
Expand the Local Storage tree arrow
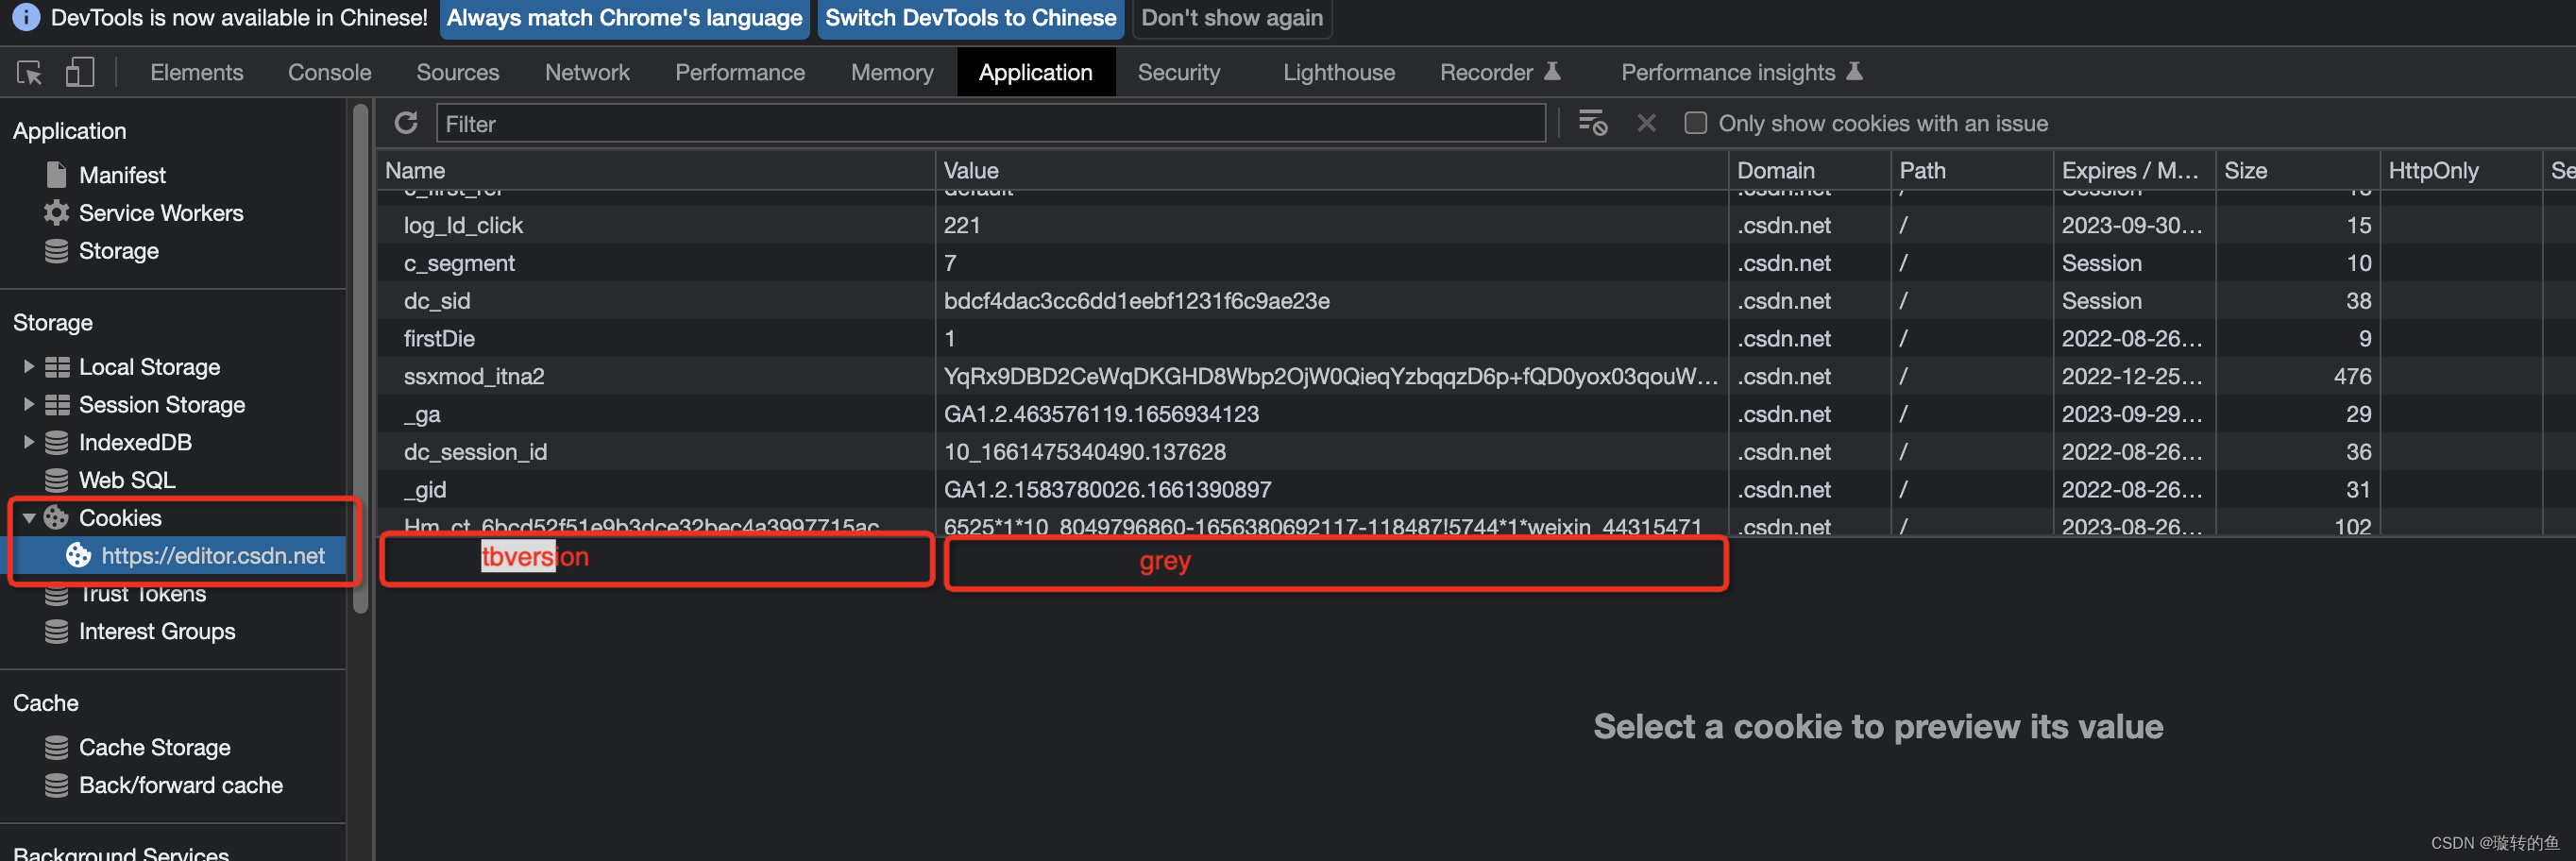click(x=28, y=367)
